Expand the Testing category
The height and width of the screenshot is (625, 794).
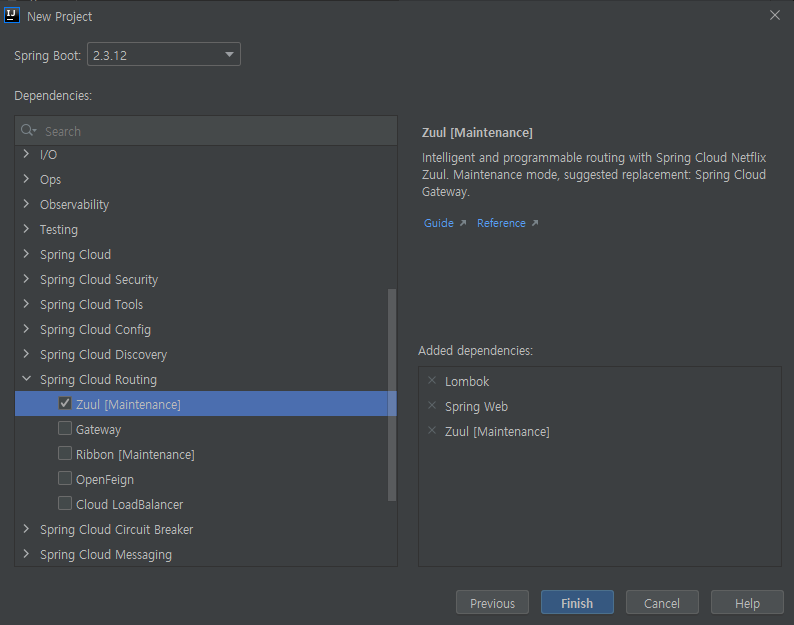(26, 228)
